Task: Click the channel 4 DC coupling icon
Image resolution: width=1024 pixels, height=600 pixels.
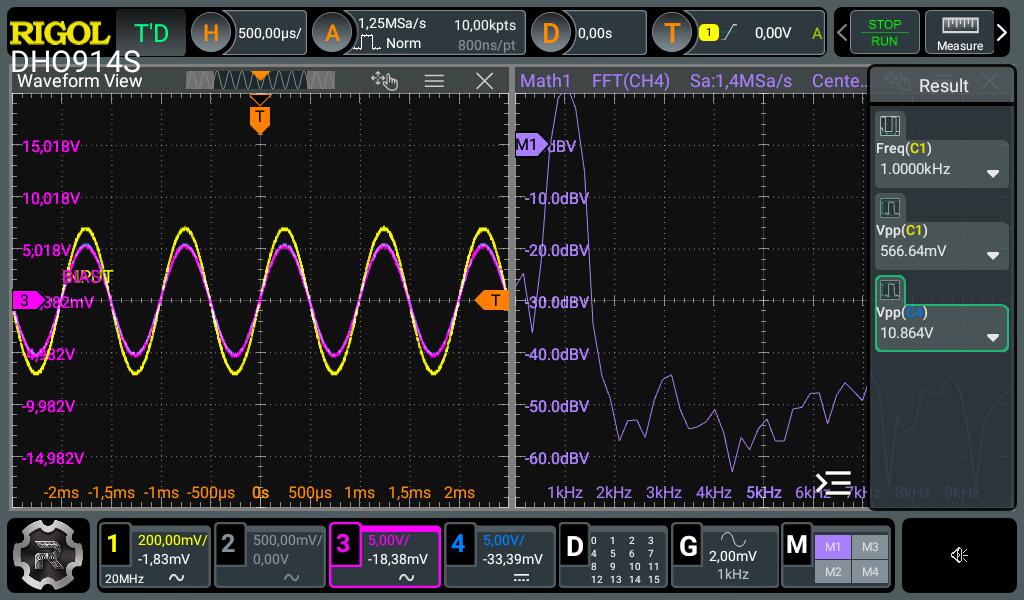Action: (x=520, y=578)
